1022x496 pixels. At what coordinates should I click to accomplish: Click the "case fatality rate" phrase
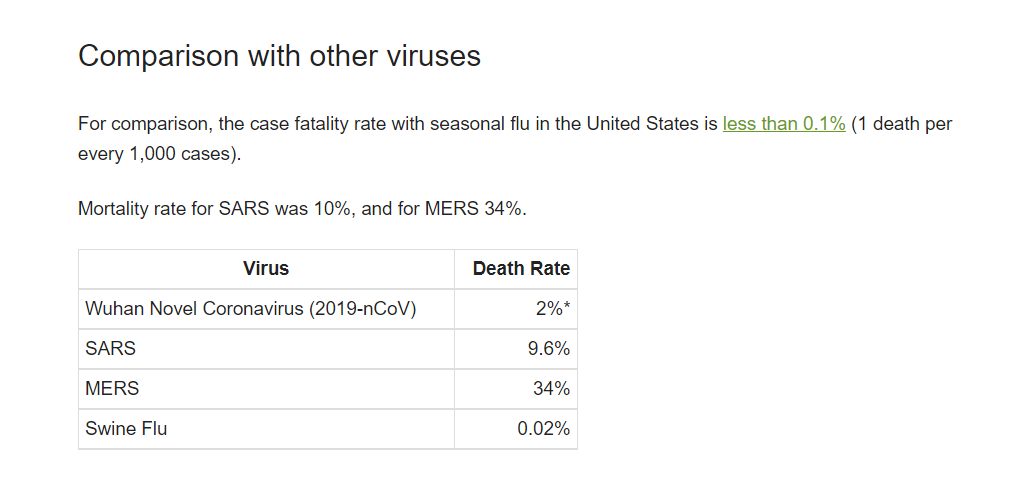point(318,124)
